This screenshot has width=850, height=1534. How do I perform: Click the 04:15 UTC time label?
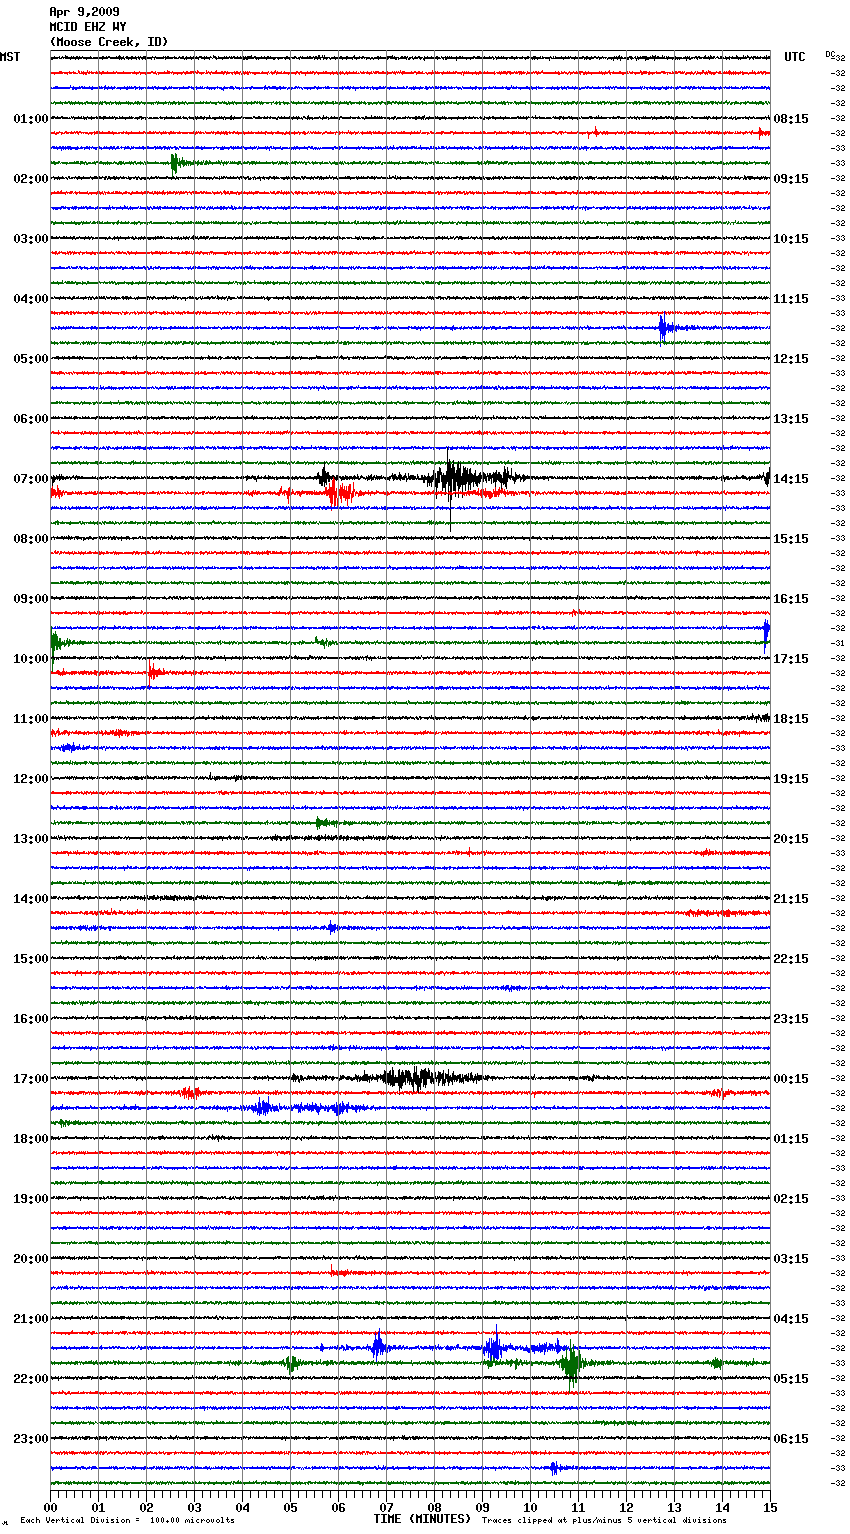tap(791, 1319)
